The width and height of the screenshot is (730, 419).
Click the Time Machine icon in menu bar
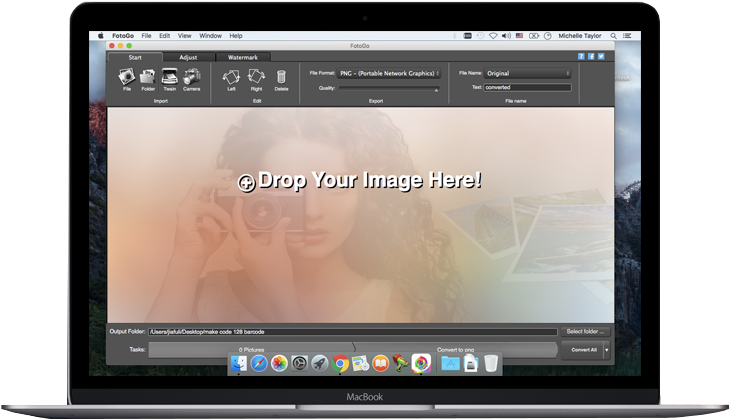(x=480, y=36)
